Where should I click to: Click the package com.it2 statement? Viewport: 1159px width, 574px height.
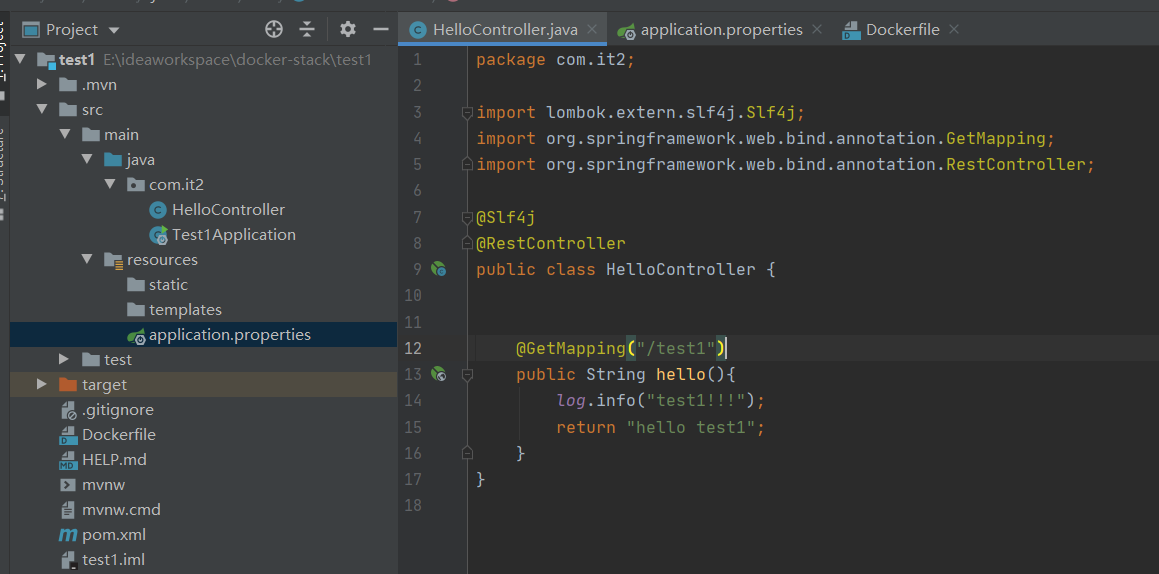coord(555,60)
